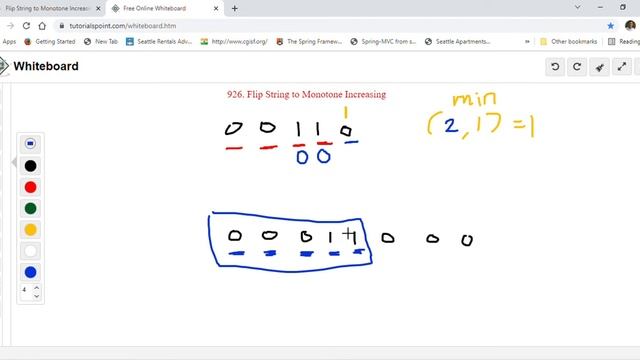Expand the hidden bookmarks overflow chevron

click(x=527, y=42)
